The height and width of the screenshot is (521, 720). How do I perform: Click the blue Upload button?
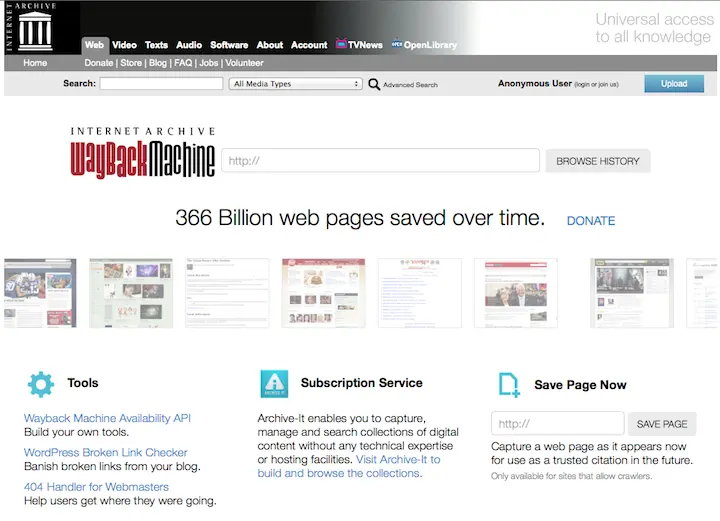[674, 84]
